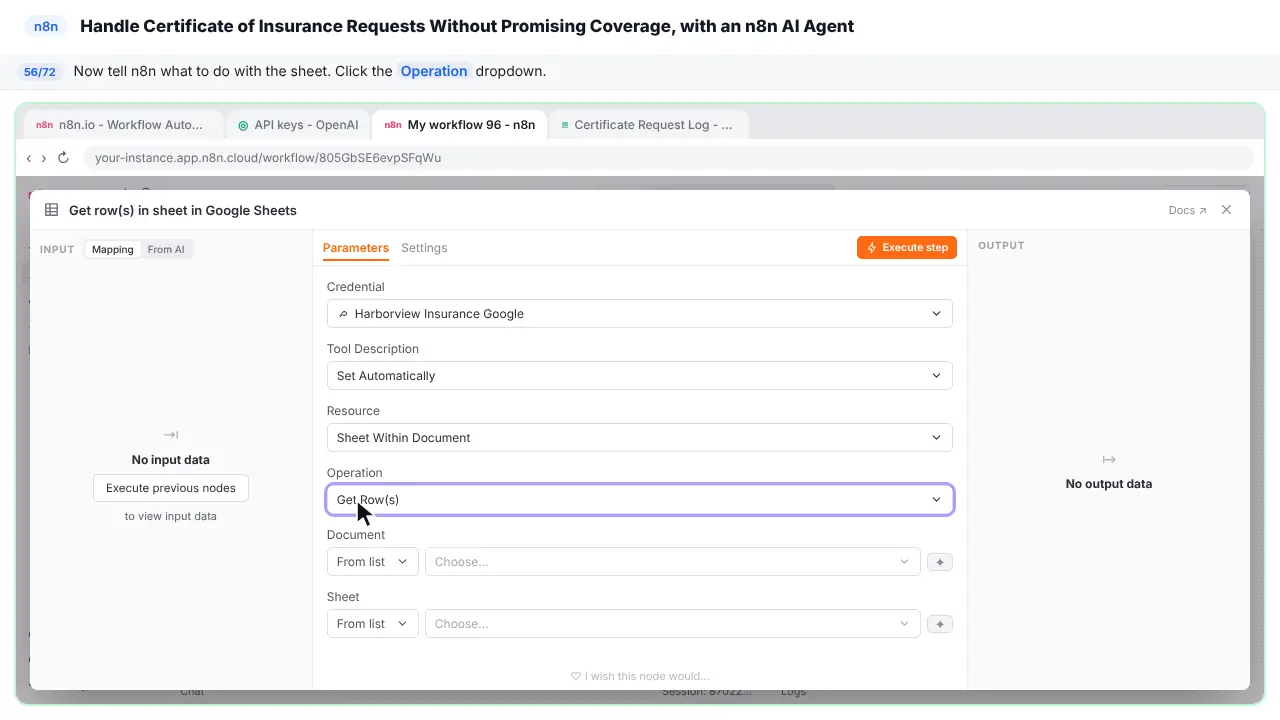1280x720 pixels.
Task: Close the node panel with the X
Action: pyautogui.click(x=1227, y=210)
